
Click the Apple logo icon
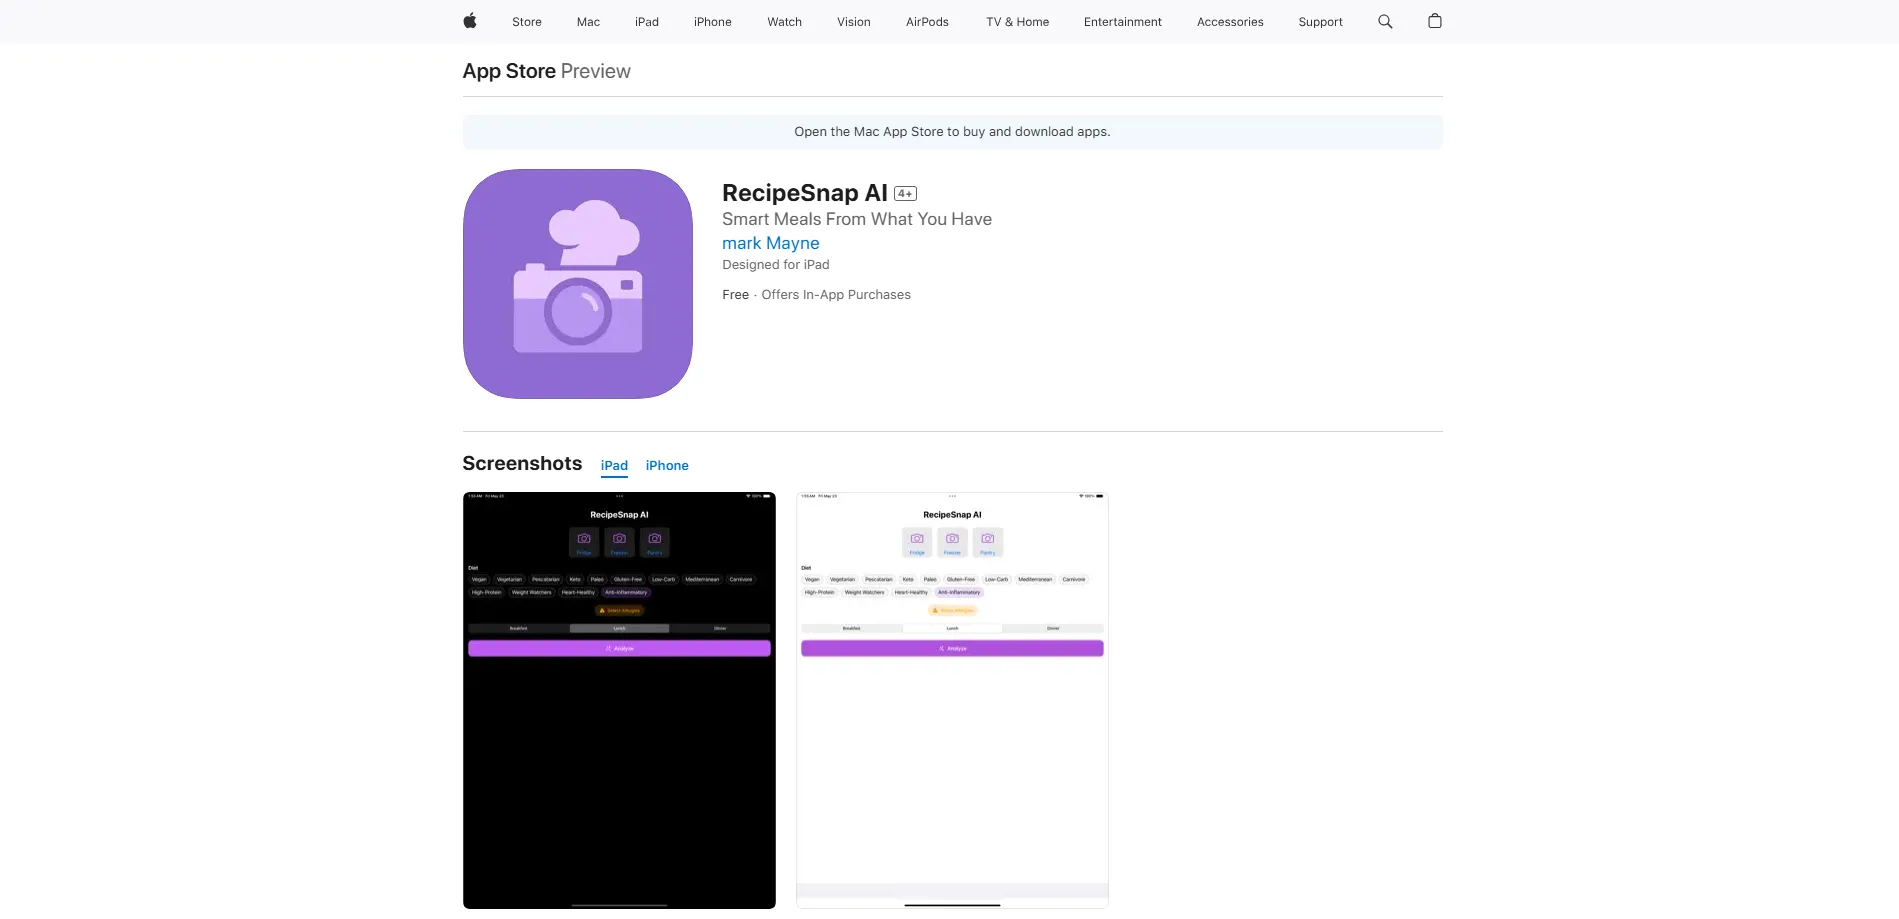(469, 21)
